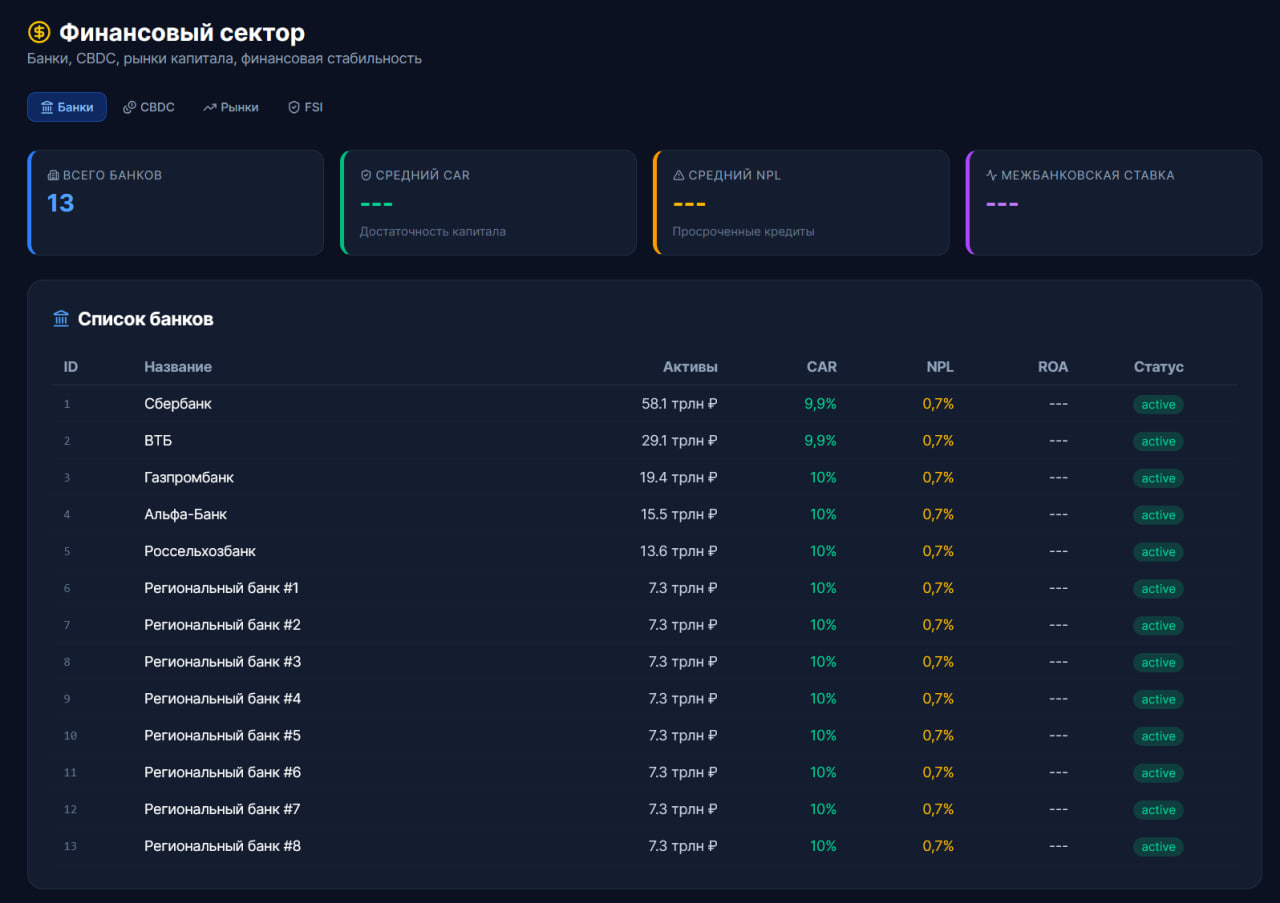Viewport: 1280px width, 903px height.
Task: Click the building icon in Всего банков card
Action: (53, 175)
